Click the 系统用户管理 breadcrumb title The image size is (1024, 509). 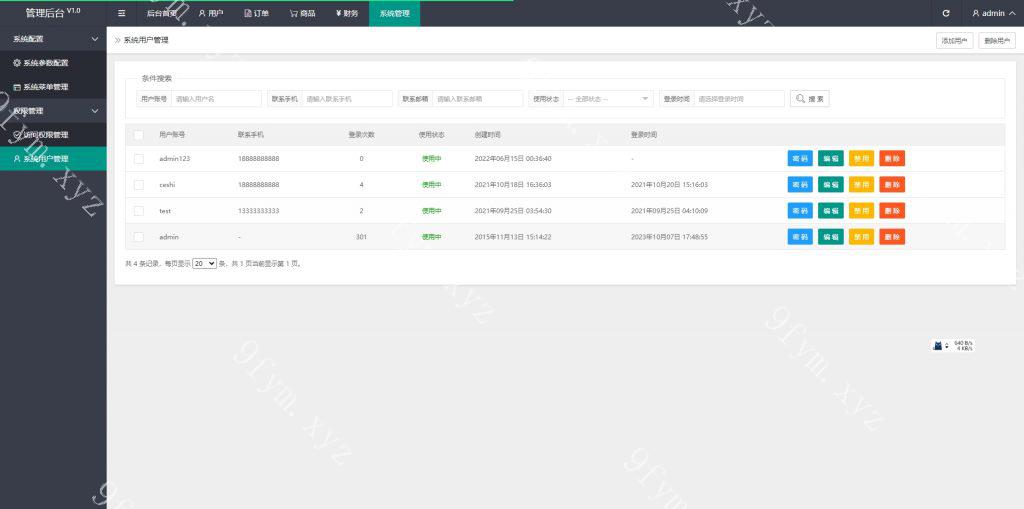pyautogui.click(x=146, y=41)
